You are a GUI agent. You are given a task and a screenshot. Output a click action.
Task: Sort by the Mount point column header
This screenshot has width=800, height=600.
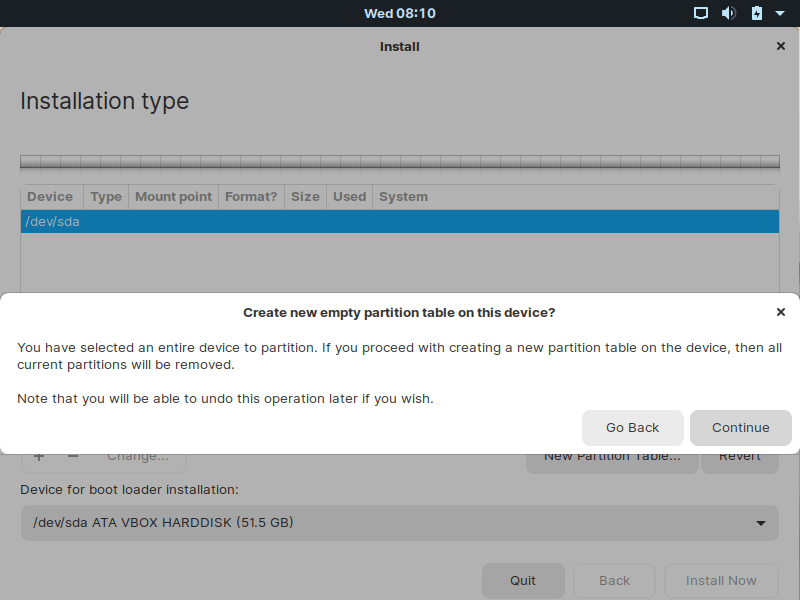tap(173, 197)
